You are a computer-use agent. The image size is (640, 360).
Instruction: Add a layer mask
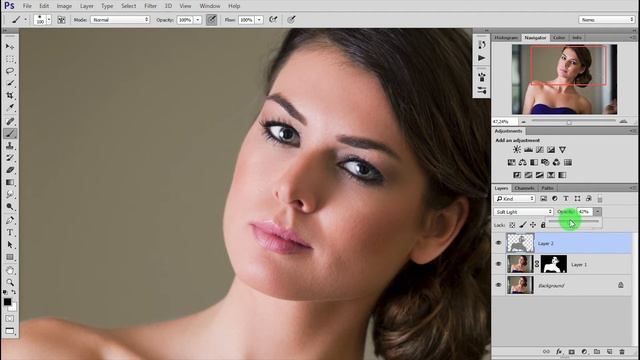click(571, 351)
